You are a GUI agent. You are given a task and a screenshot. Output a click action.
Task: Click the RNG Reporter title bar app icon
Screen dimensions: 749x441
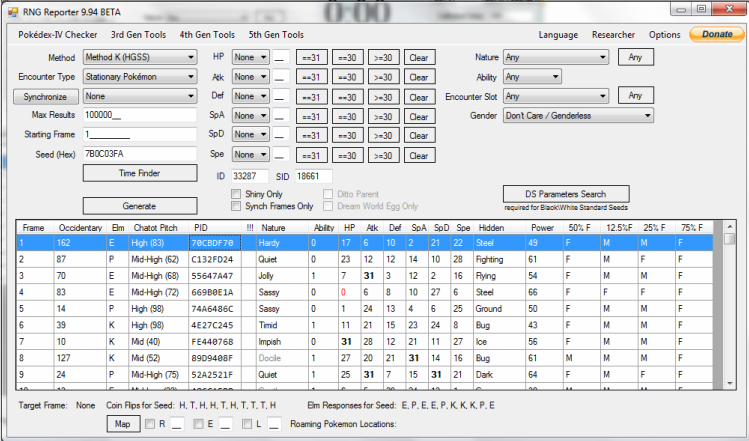click(x=13, y=12)
